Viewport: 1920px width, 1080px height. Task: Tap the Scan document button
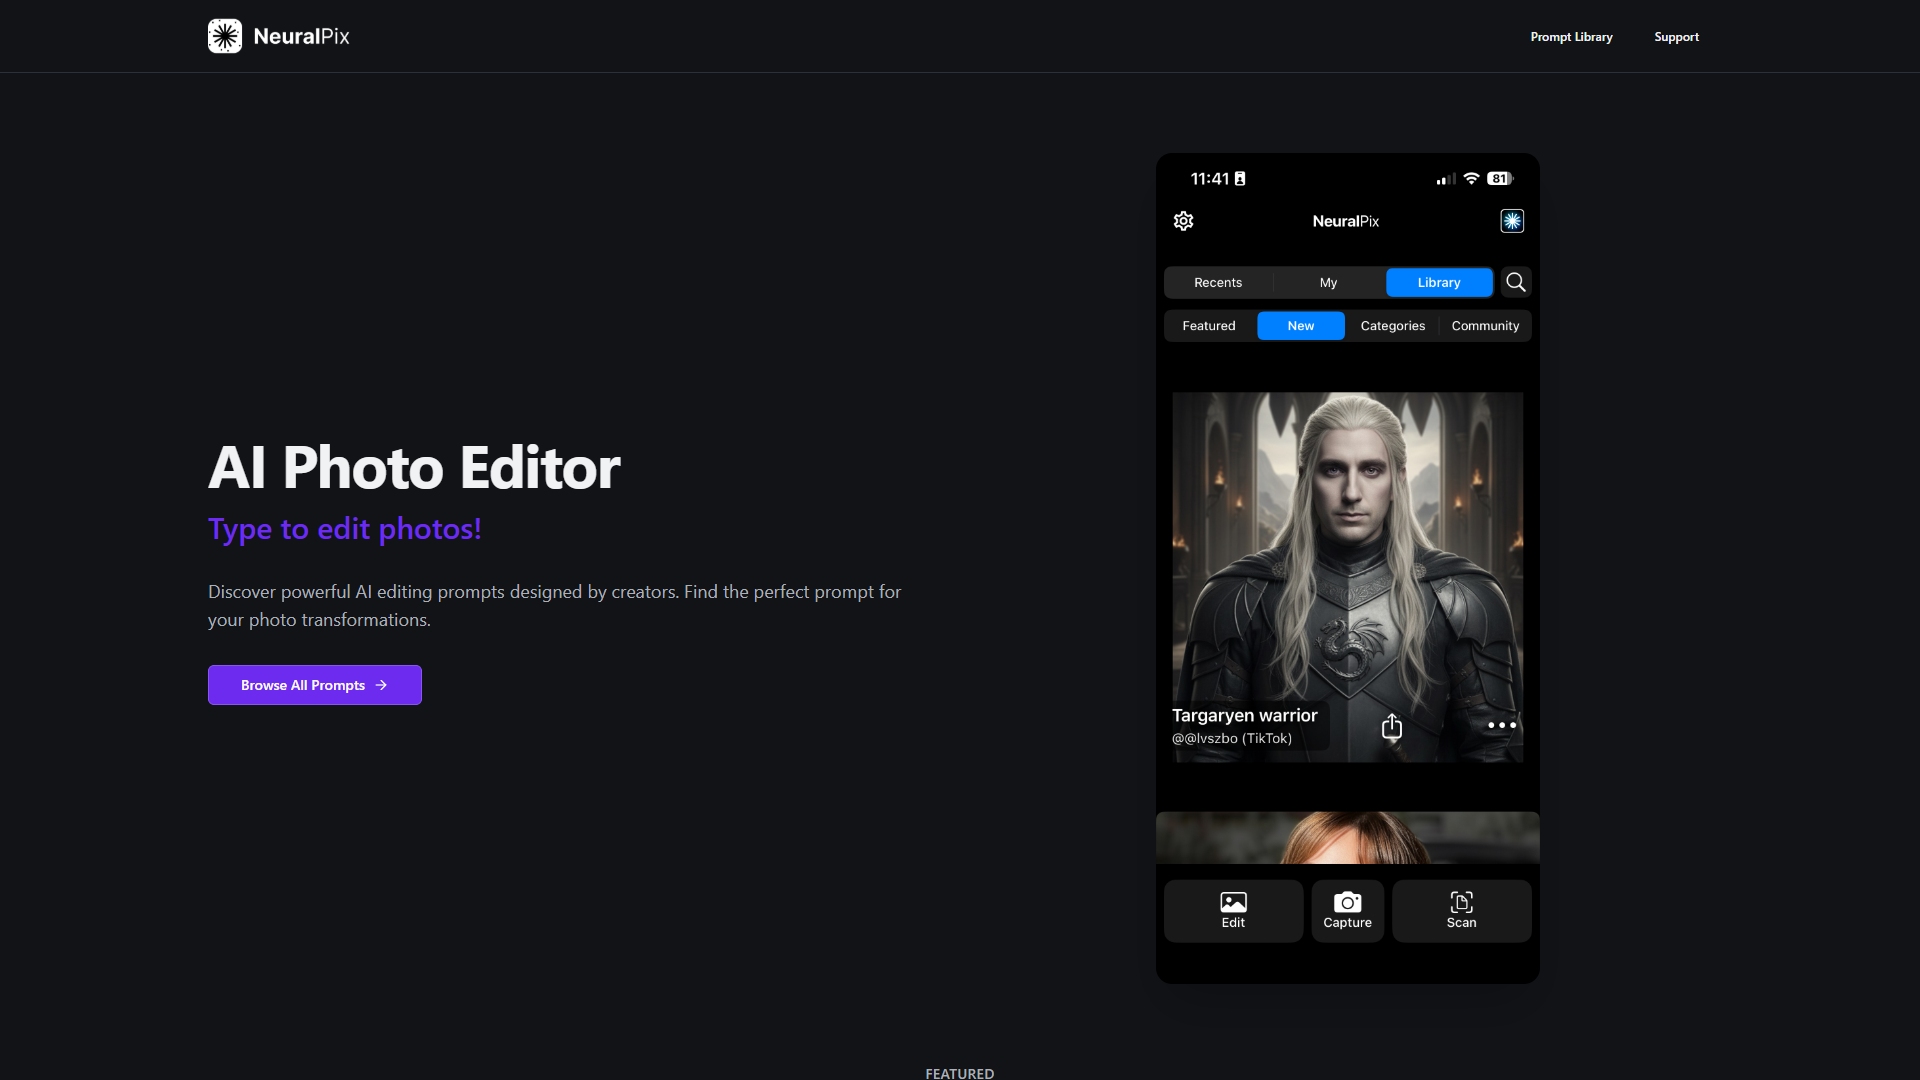tap(1461, 911)
